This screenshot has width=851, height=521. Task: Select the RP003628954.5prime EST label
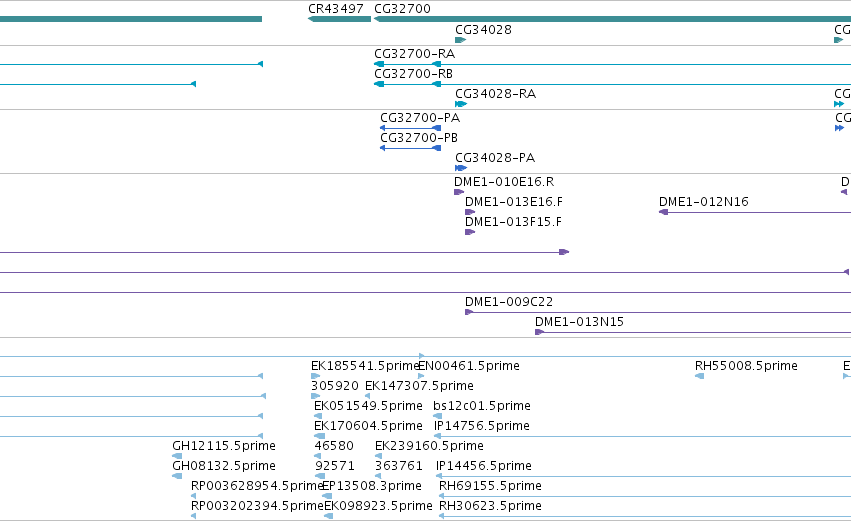(x=257, y=486)
